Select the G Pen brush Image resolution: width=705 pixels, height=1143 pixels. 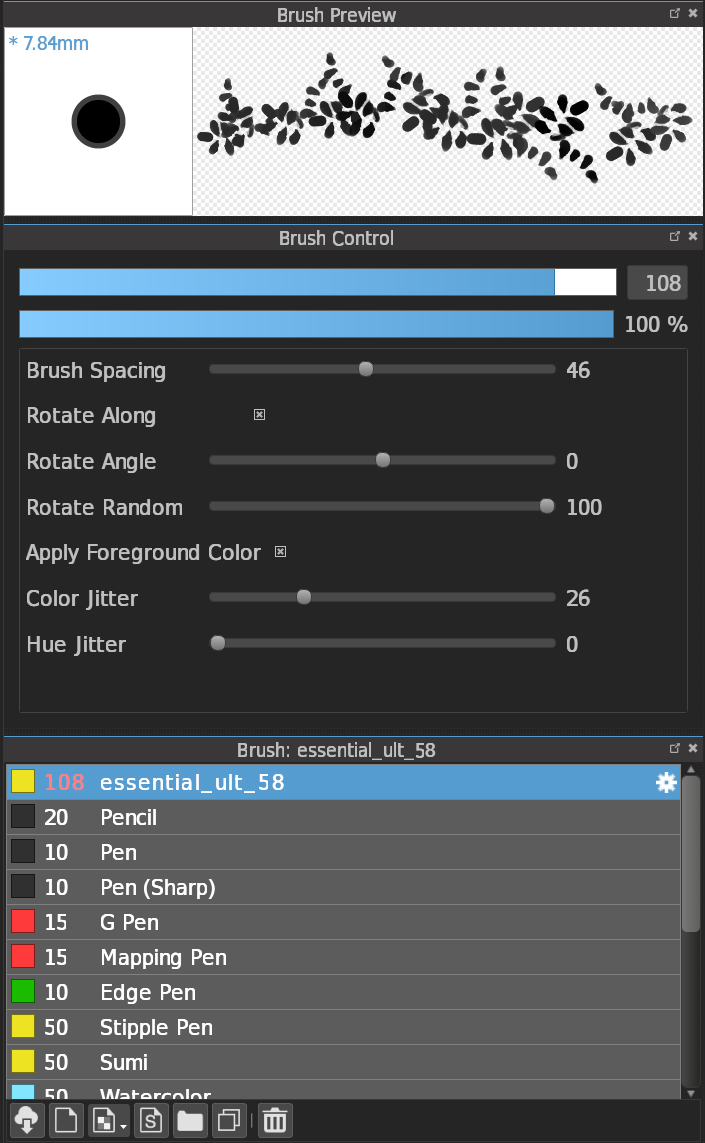[129, 923]
